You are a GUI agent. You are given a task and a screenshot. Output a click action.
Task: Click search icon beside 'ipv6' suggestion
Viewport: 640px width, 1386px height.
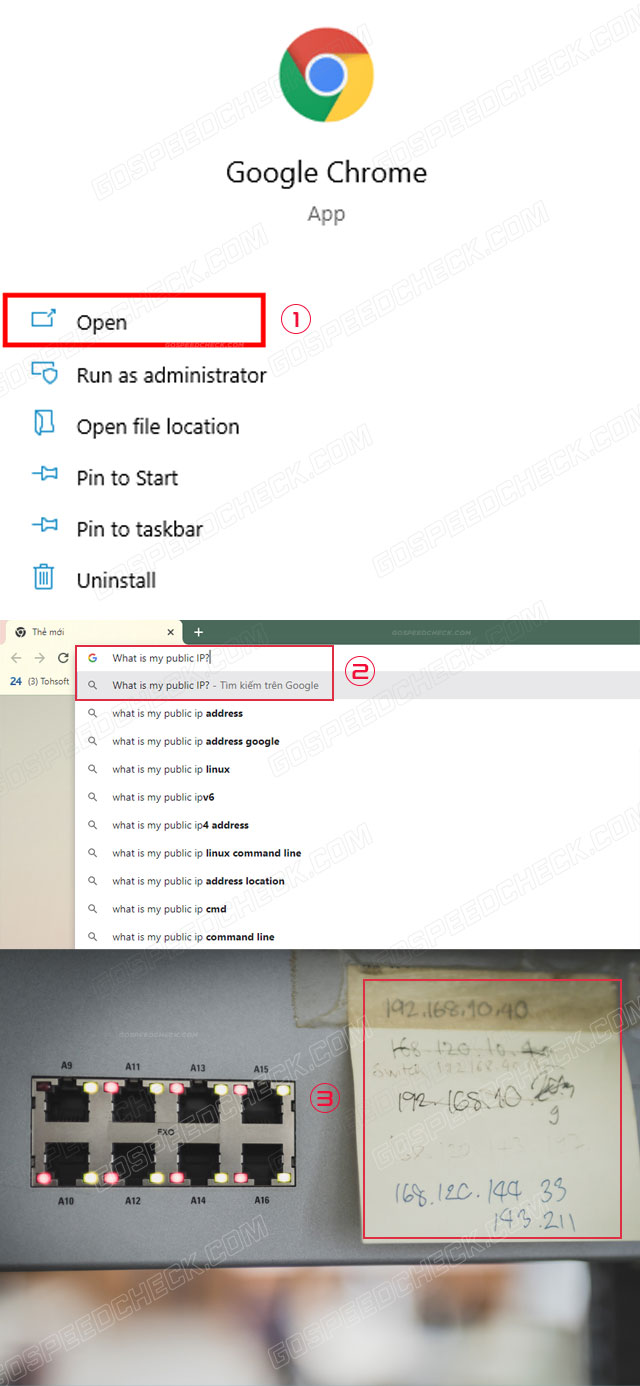[x=92, y=797]
